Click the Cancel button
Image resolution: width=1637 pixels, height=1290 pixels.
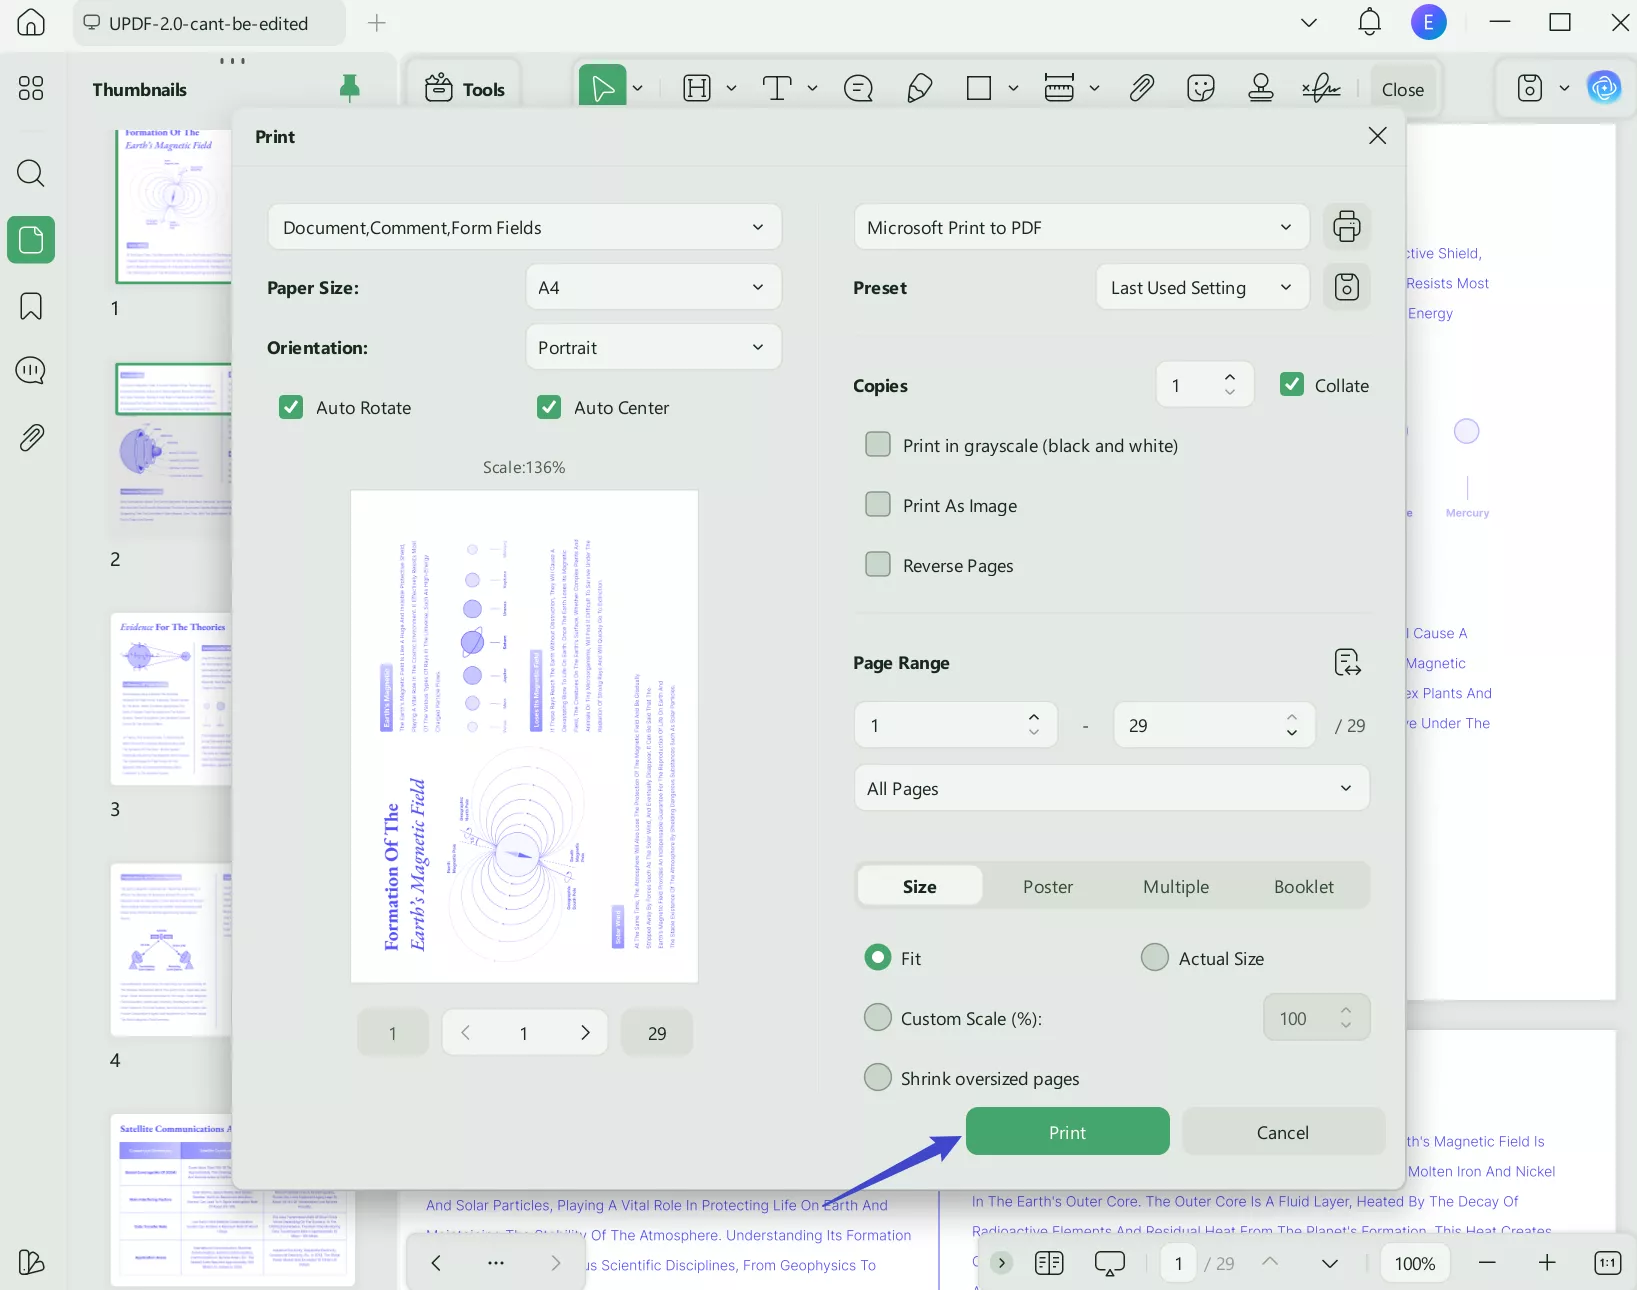pyautogui.click(x=1282, y=1132)
